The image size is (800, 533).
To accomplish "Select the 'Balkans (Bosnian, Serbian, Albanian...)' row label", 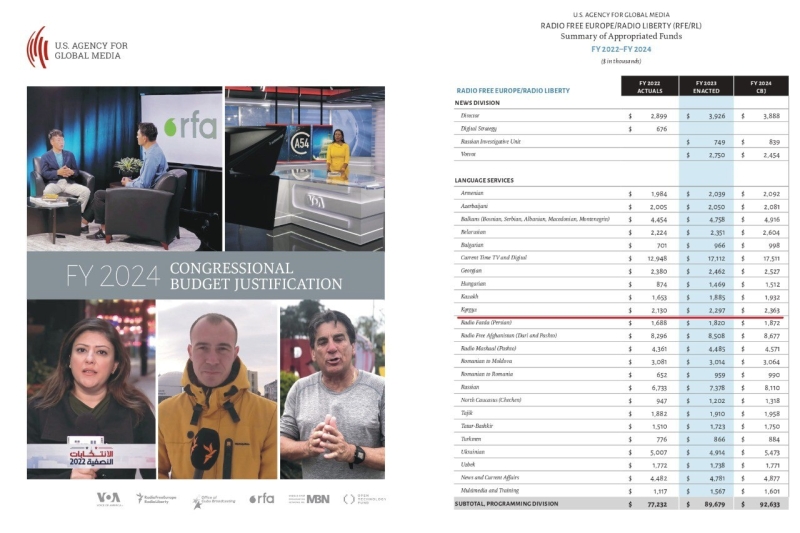I will pos(535,219).
